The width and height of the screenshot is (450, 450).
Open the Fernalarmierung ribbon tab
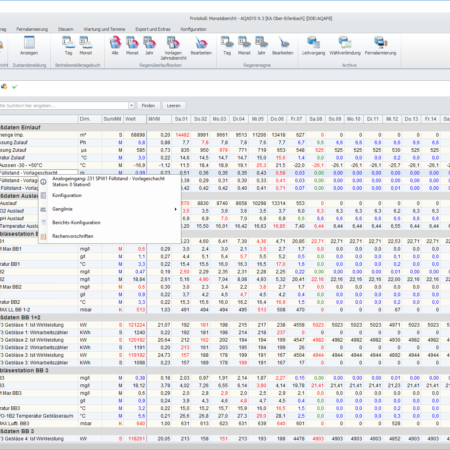pos(32,29)
